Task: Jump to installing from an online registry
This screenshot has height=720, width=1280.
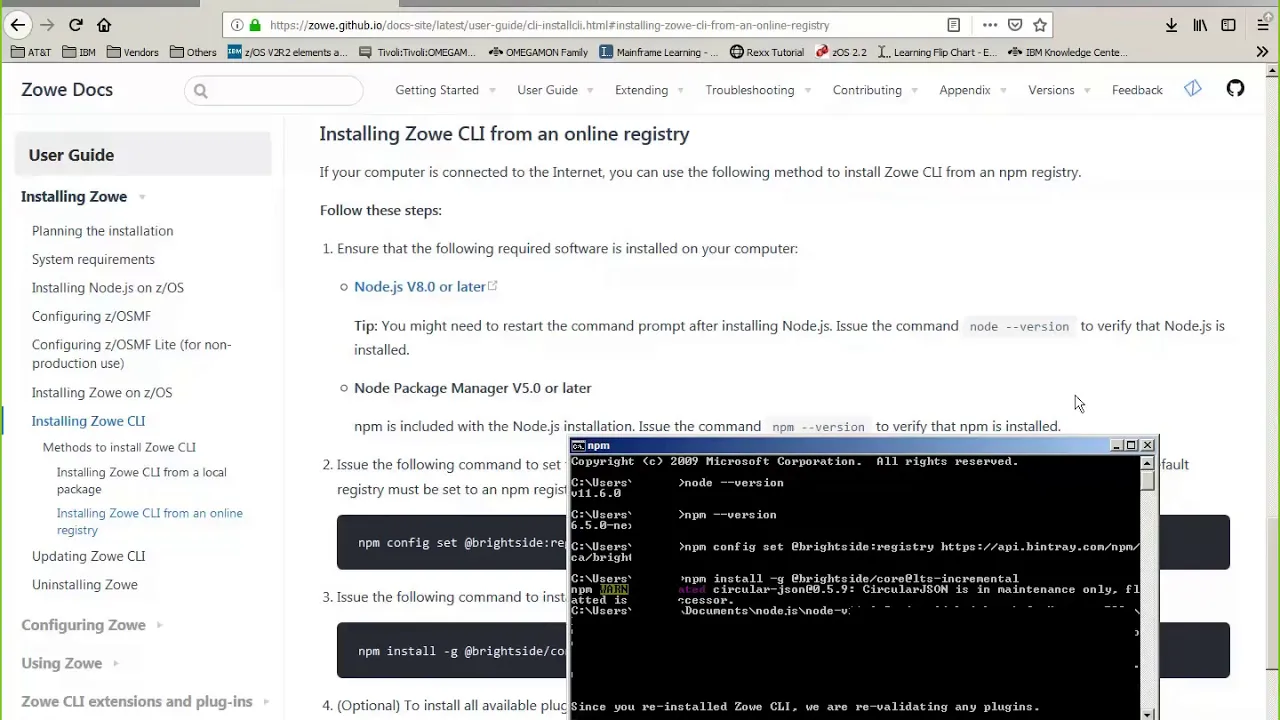Action: point(150,521)
